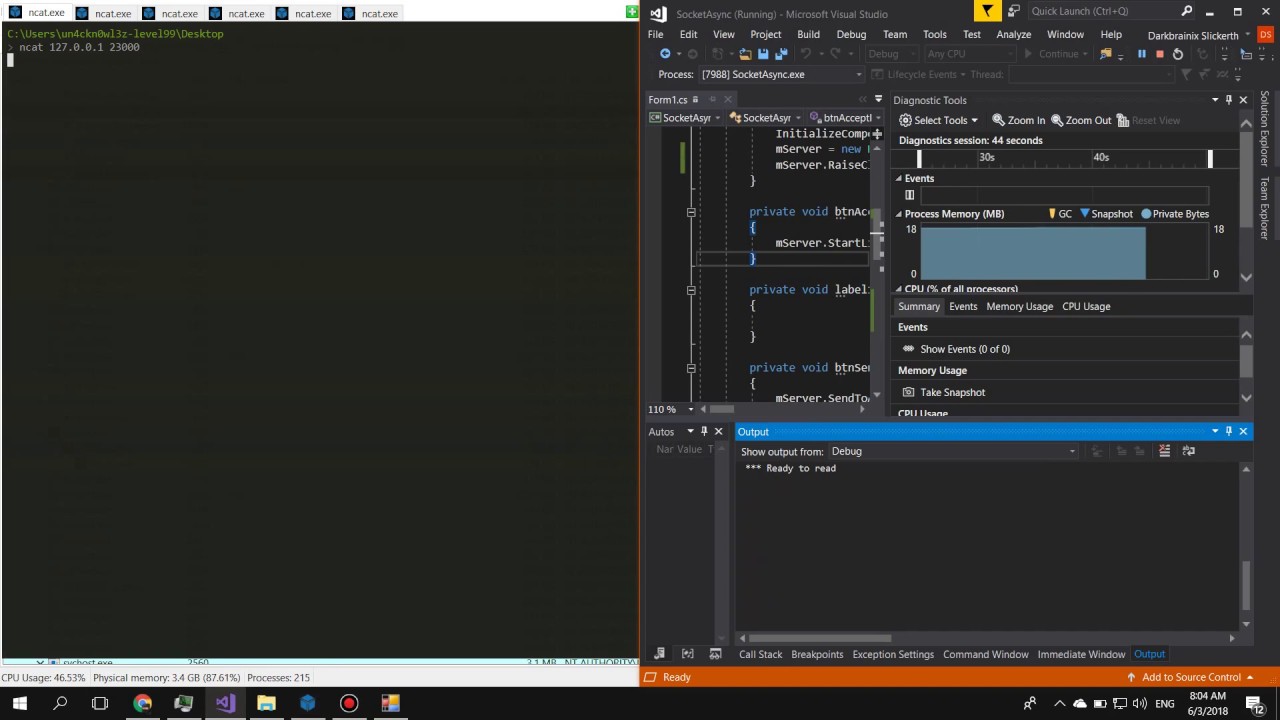Collapse the label method code block
Viewport: 1280px width, 720px height.
pos(691,290)
